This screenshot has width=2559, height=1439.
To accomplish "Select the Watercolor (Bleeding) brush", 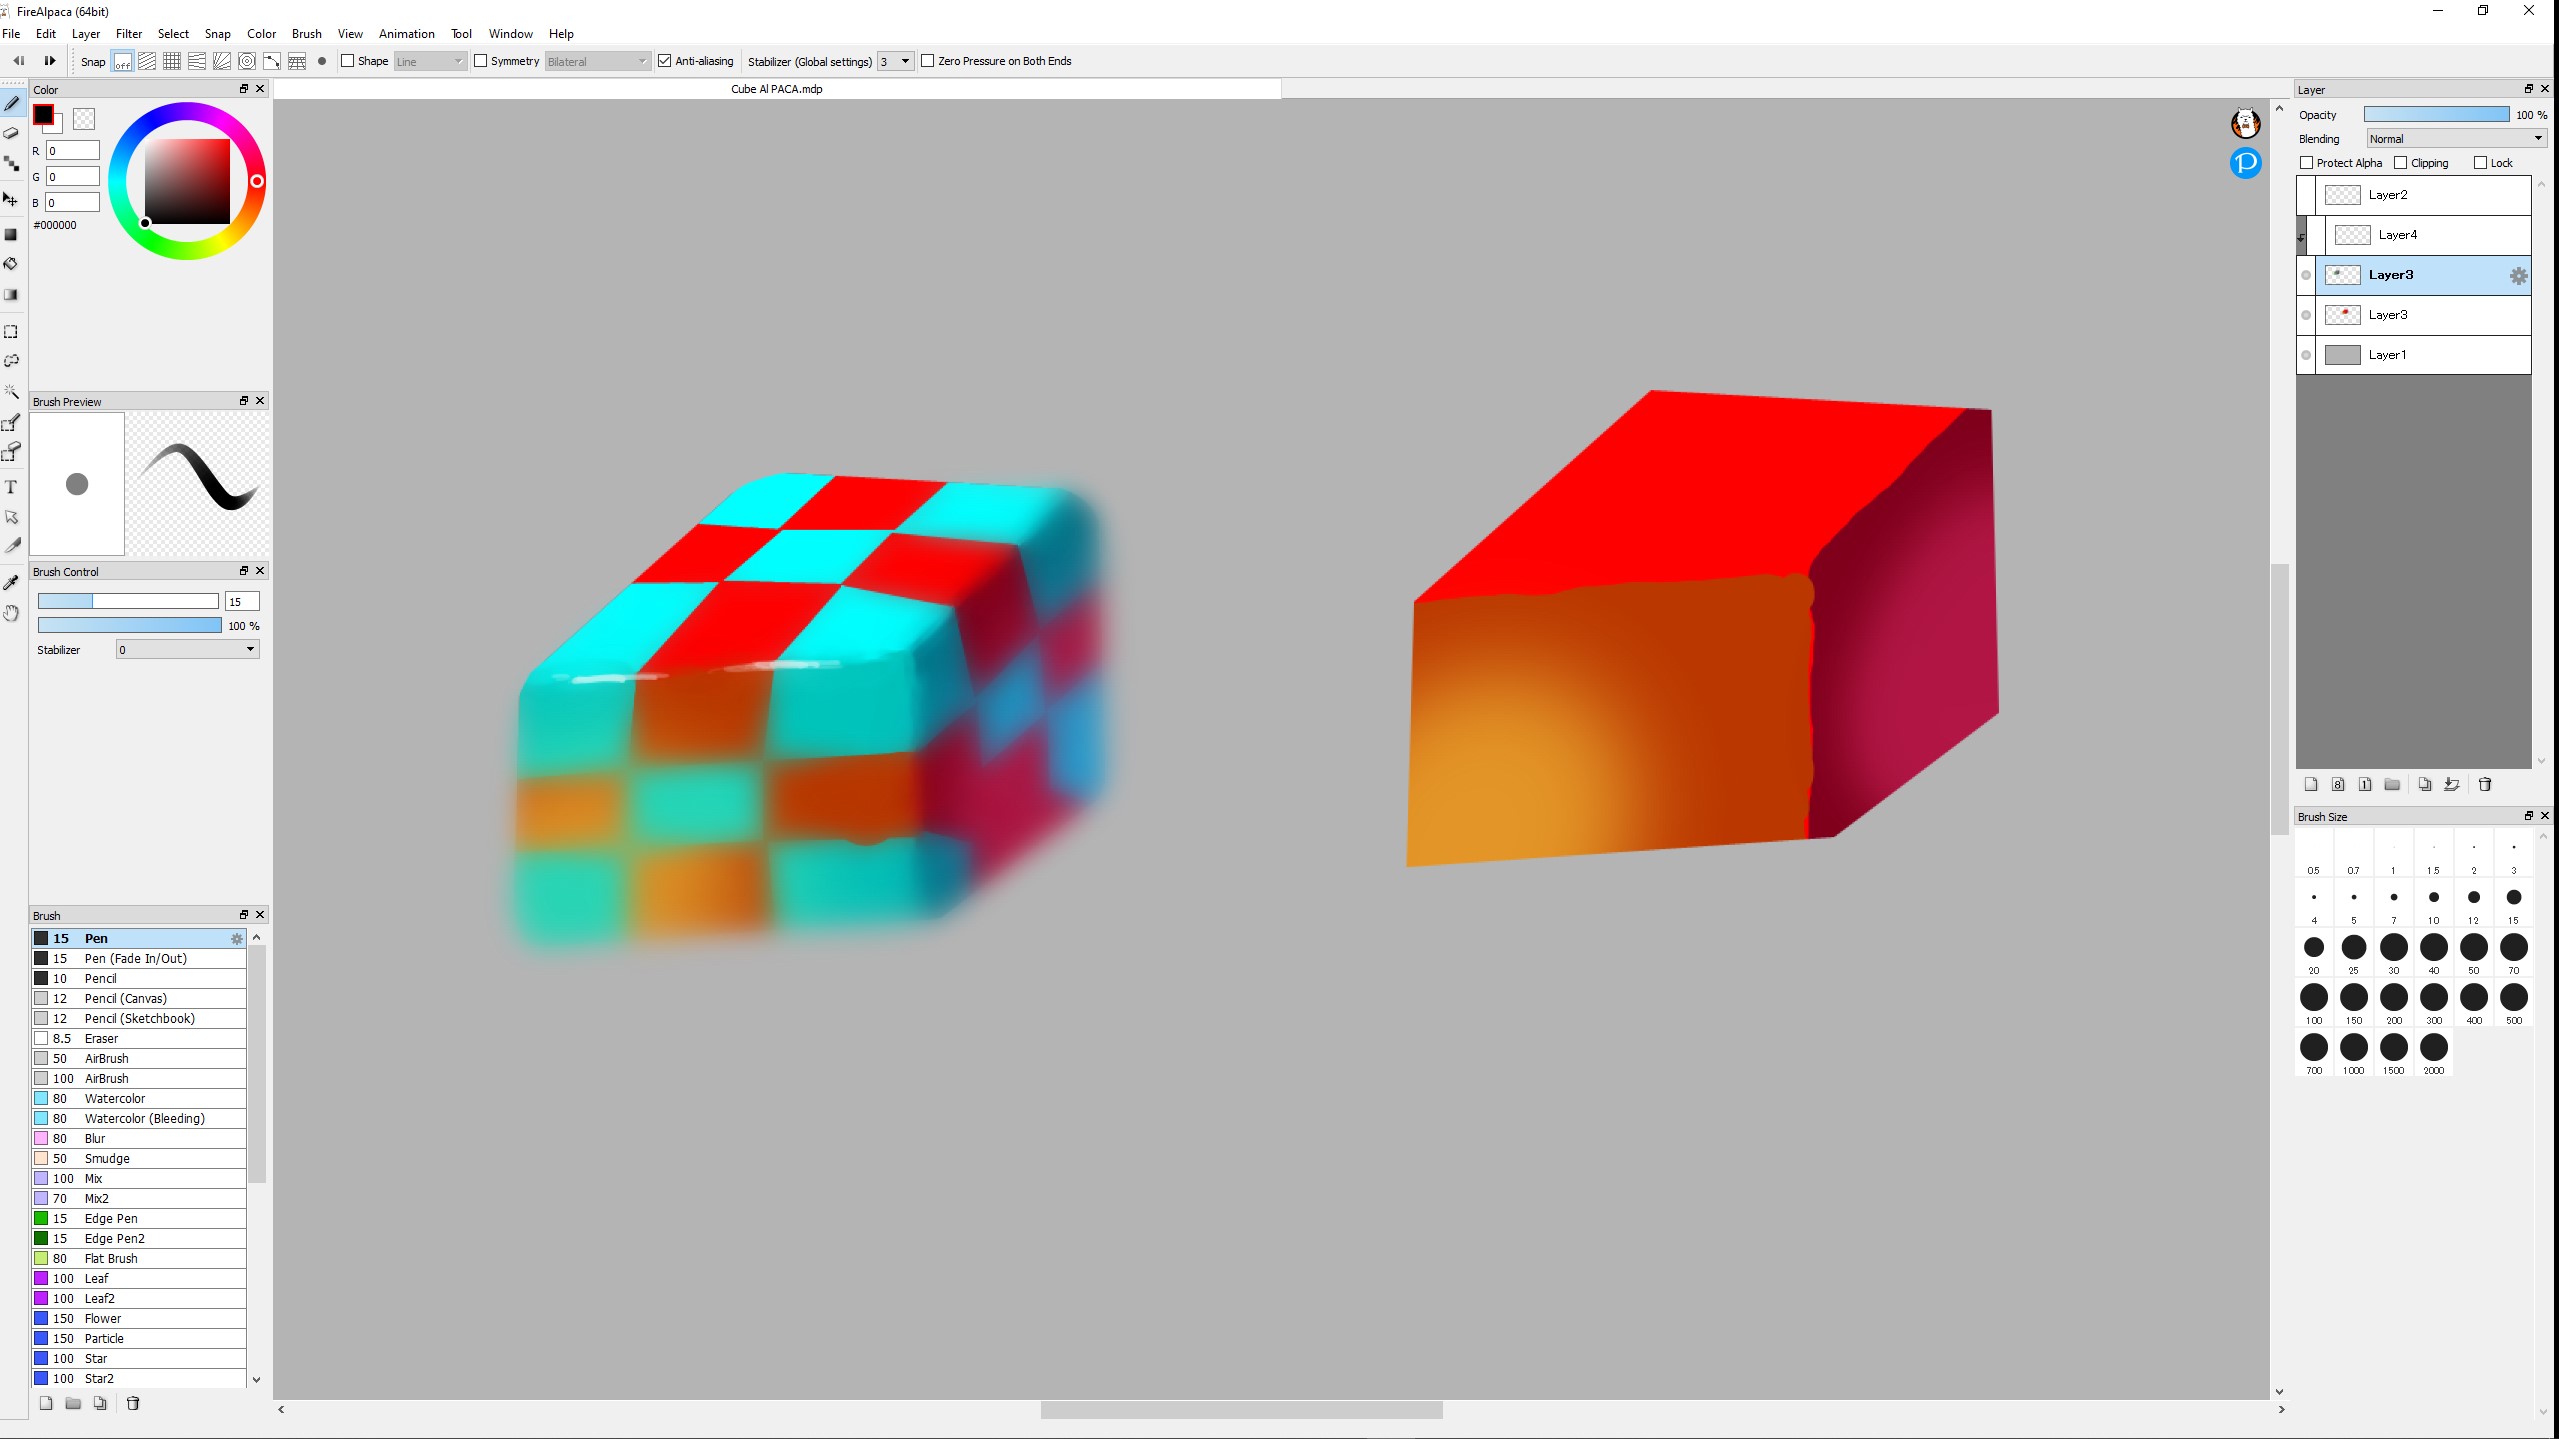I will (x=144, y=1118).
